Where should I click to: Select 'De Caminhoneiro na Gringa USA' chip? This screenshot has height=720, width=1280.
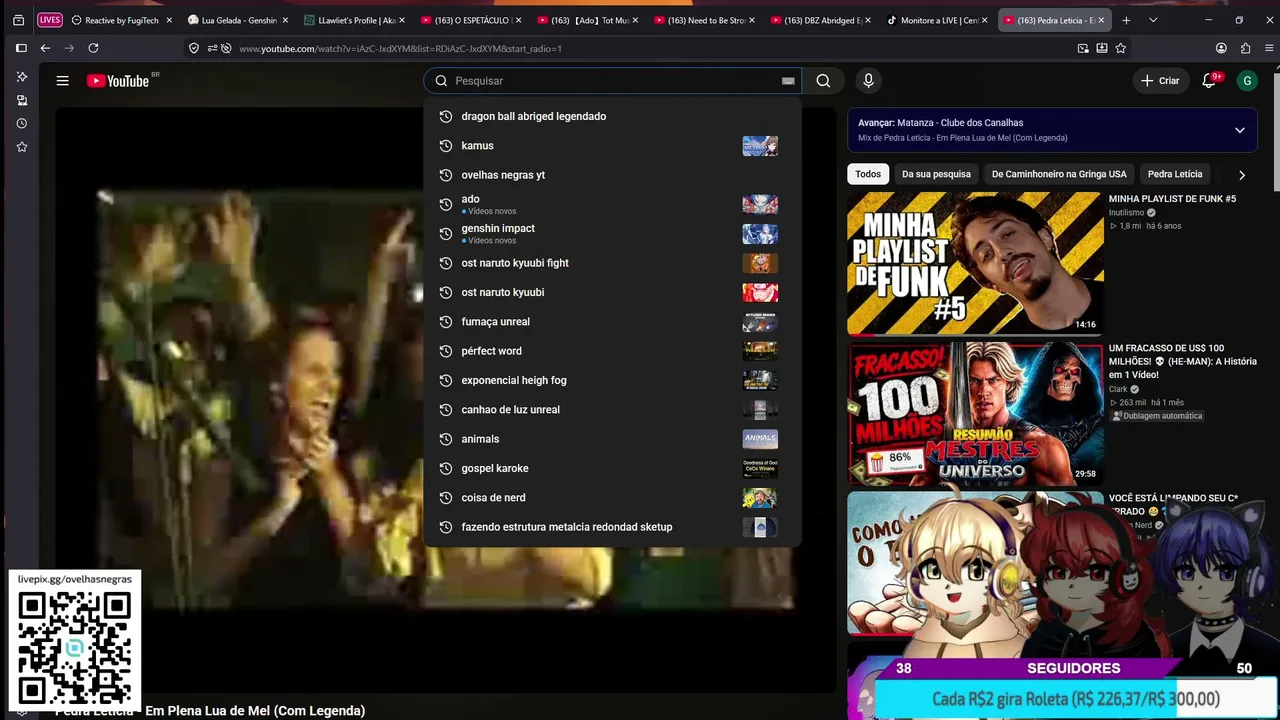tap(1059, 174)
